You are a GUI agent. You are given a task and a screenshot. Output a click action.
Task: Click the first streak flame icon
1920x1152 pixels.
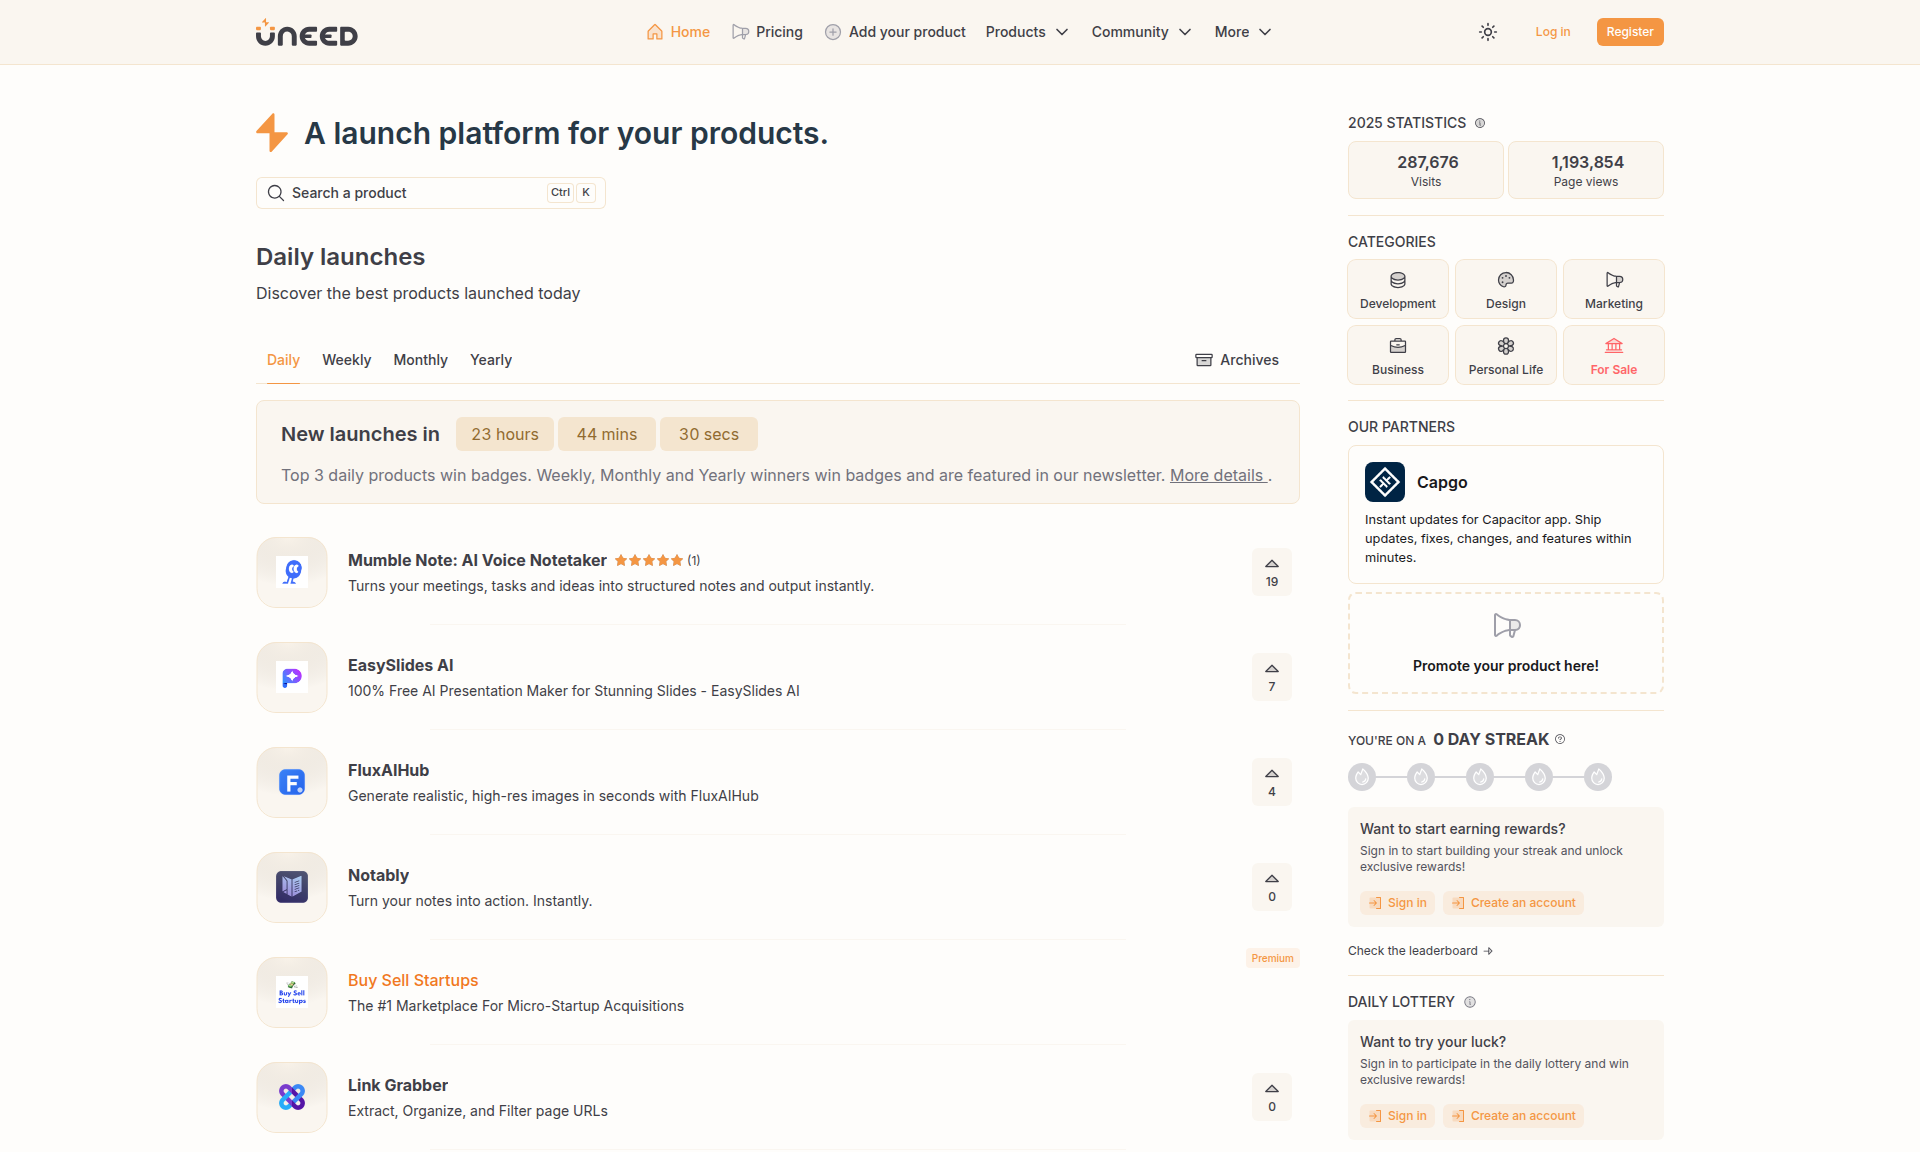1362,777
